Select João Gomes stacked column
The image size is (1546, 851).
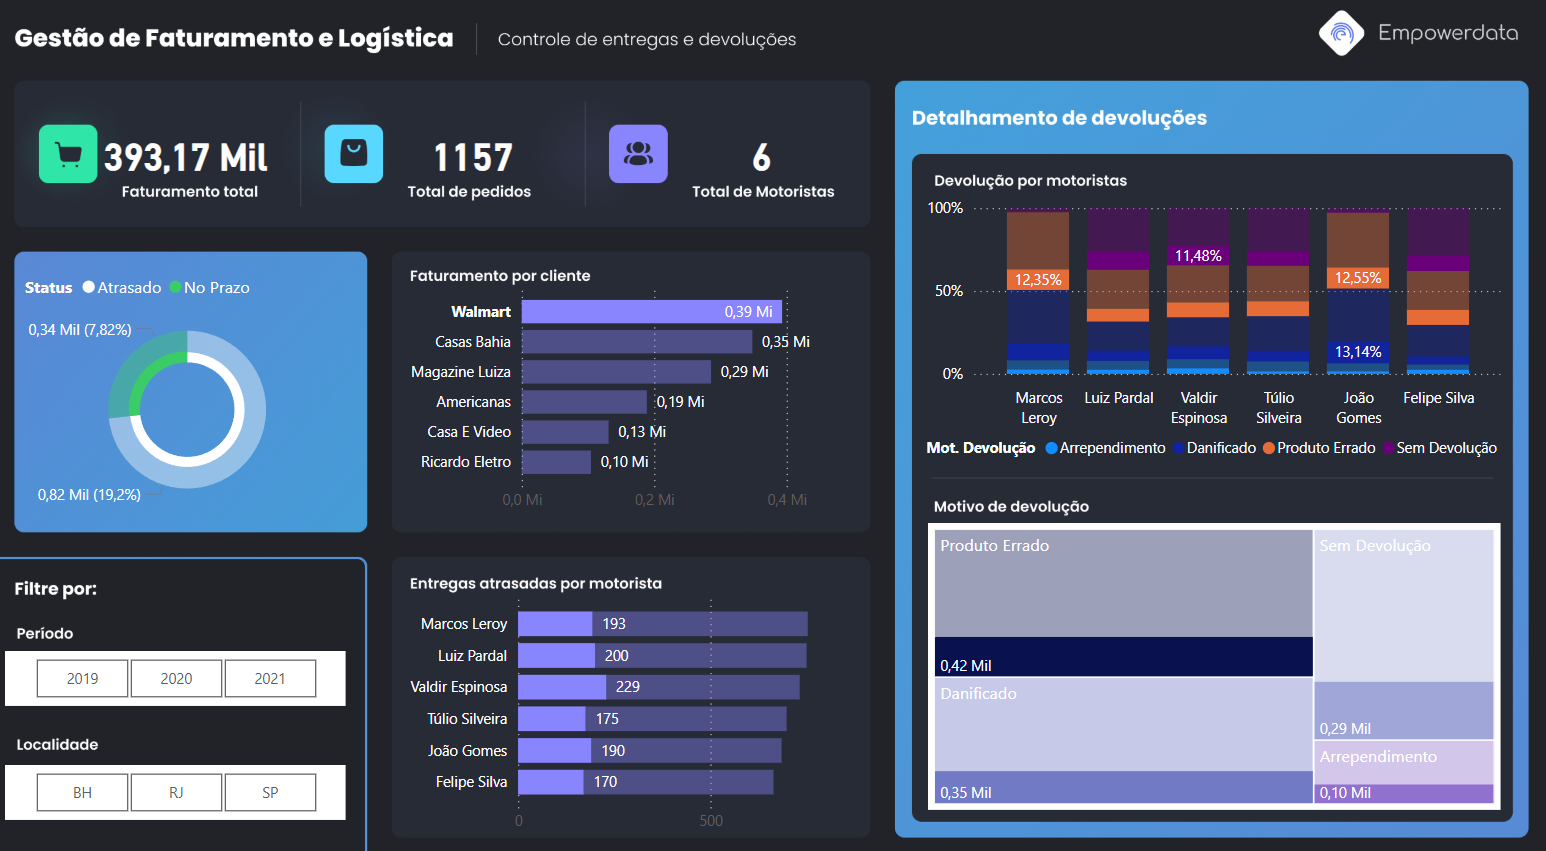[1358, 290]
